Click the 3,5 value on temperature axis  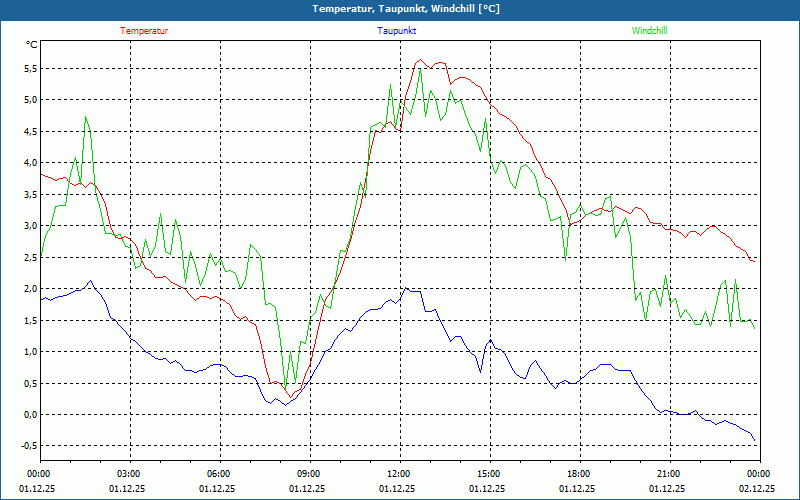click(28, 194)
